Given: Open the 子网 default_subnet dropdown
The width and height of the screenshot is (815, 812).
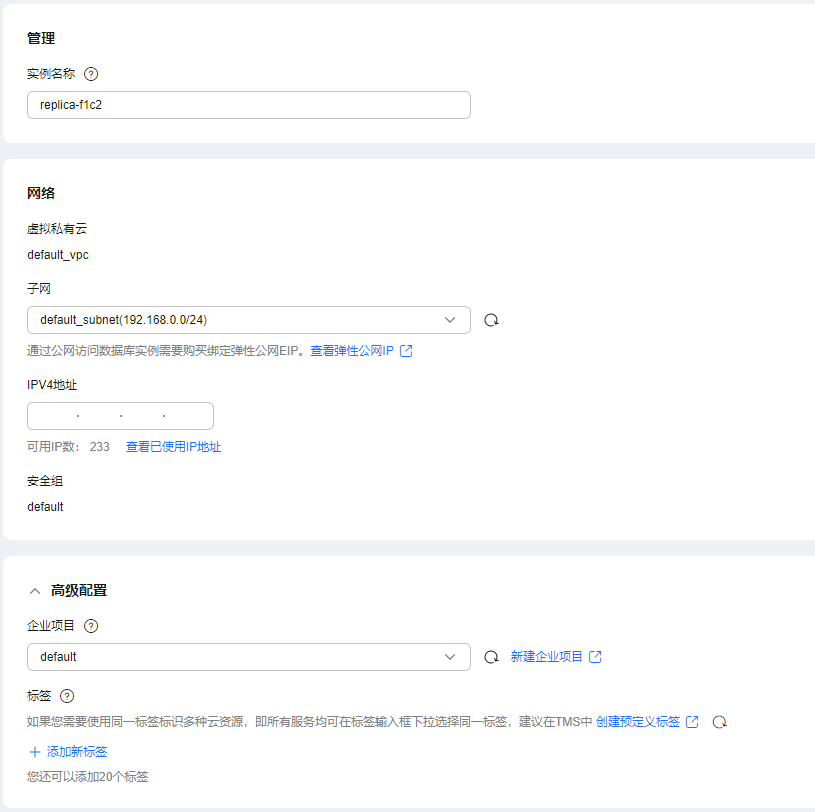Looking at the screenshot, I should tap(248, 320).
